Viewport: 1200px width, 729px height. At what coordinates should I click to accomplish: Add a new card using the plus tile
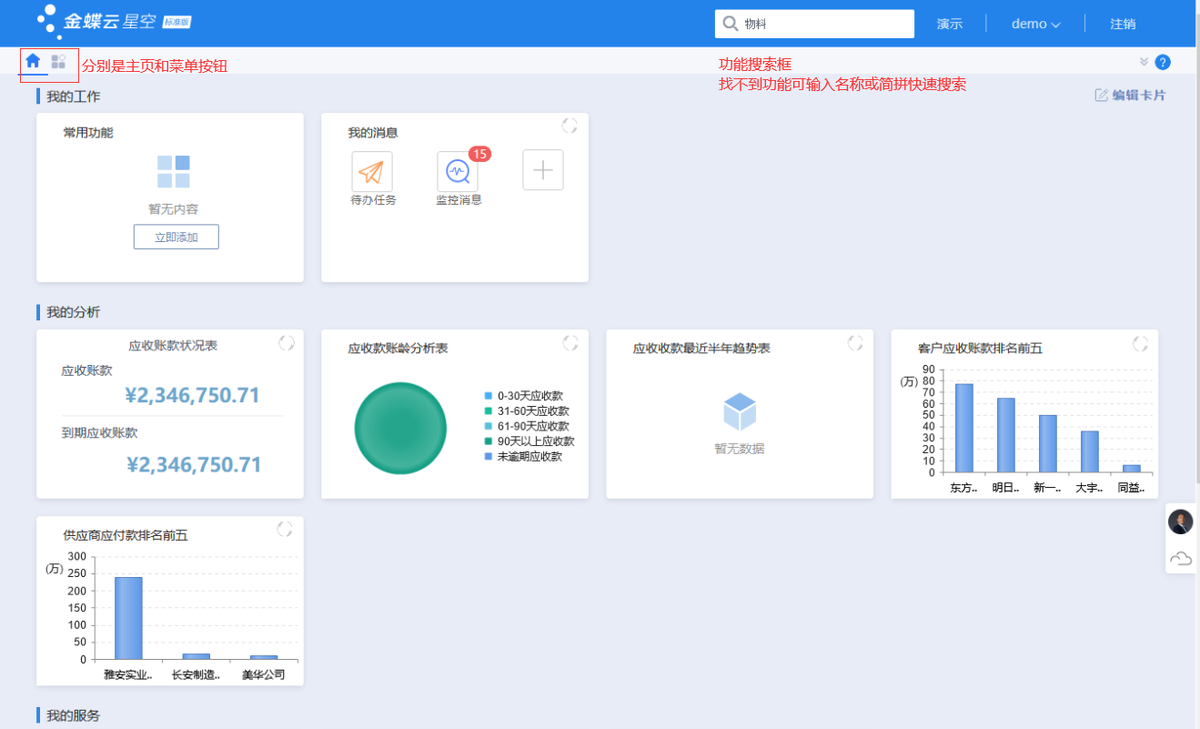542,170
